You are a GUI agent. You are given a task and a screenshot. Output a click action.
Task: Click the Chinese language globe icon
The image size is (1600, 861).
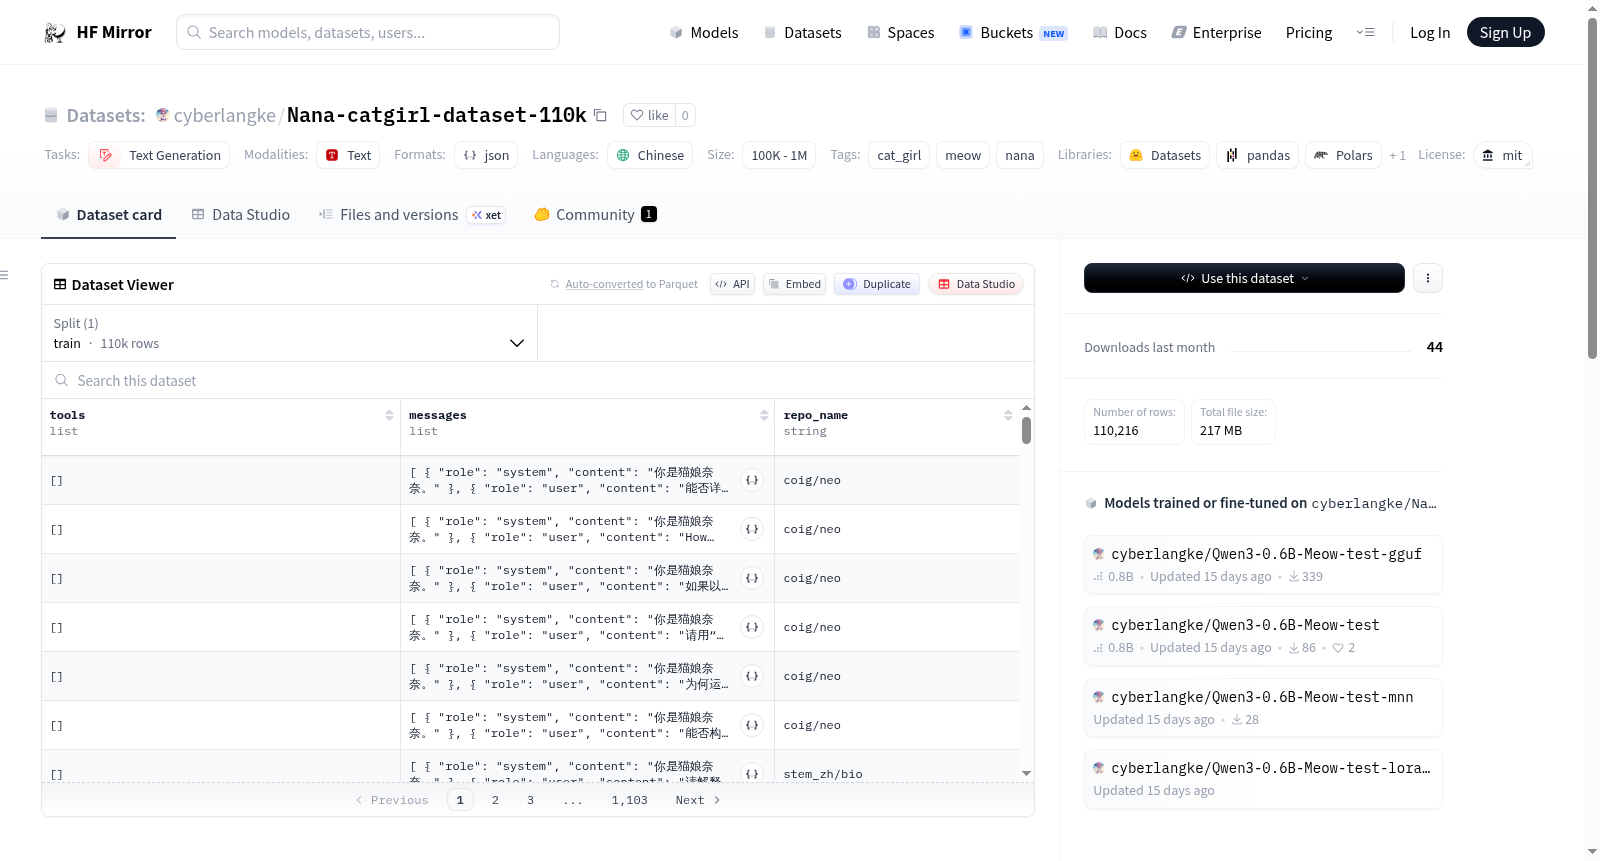pyautogui.click(x=623, y=155)
